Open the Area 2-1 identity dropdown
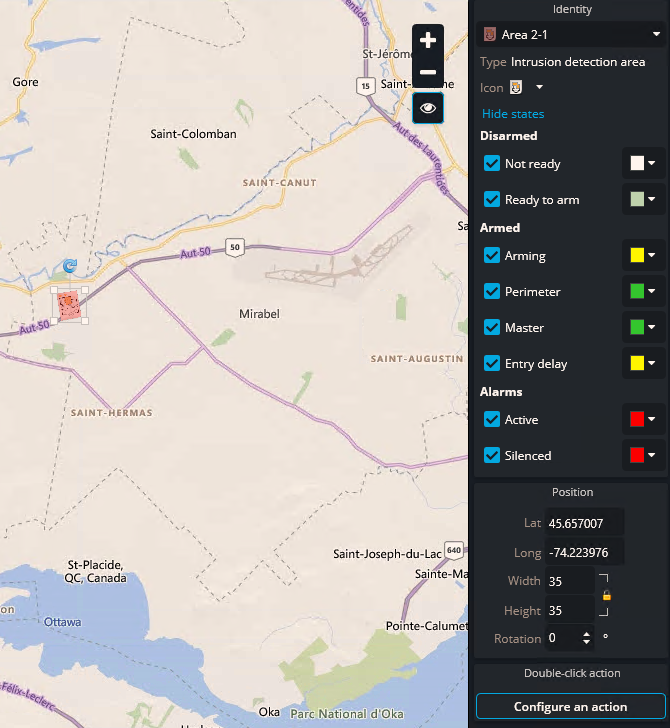 (656, 35)
